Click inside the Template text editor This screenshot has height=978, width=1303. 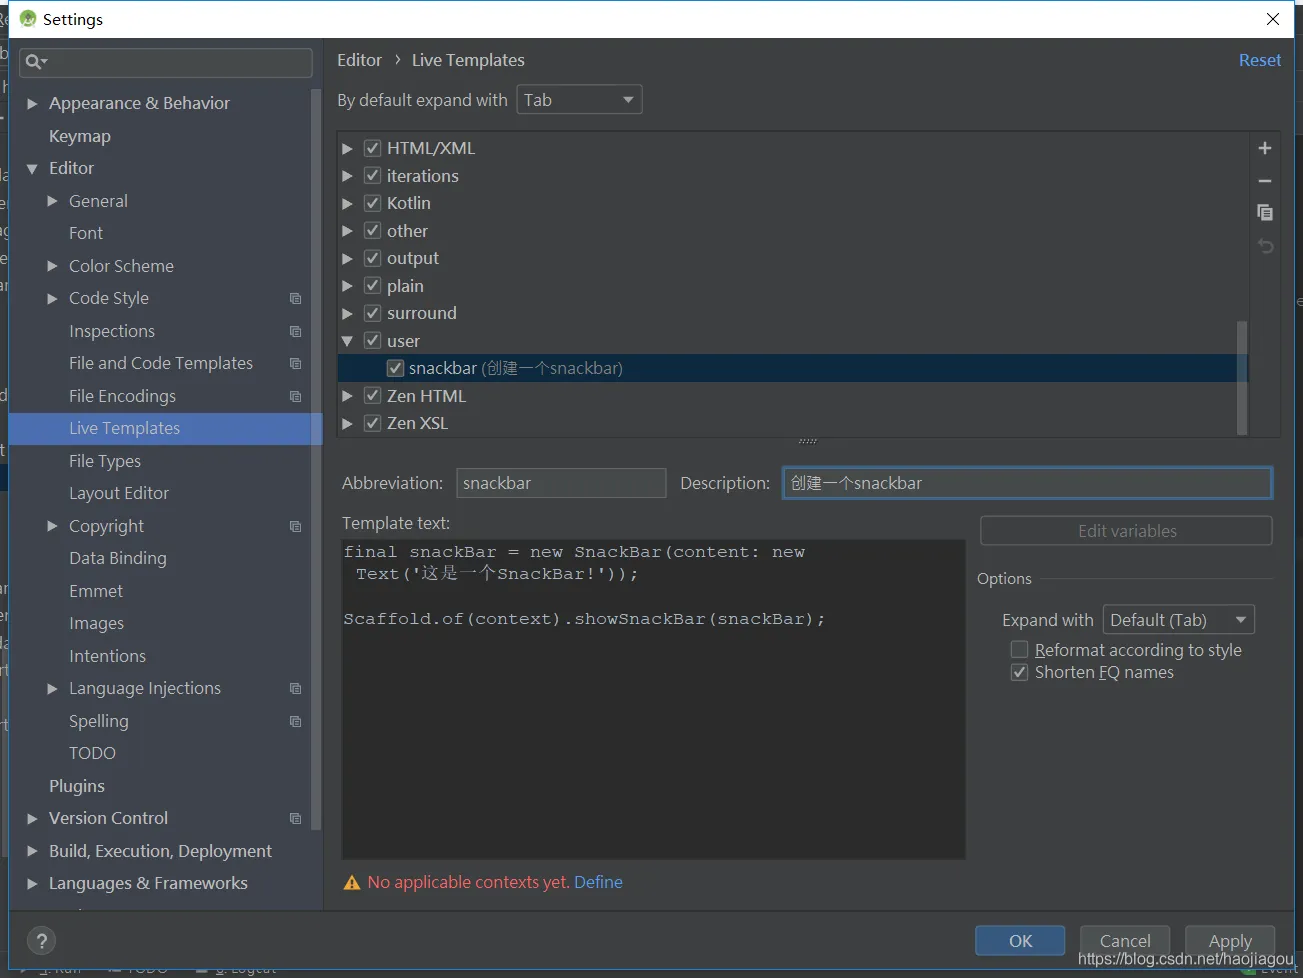click(653, 700)
